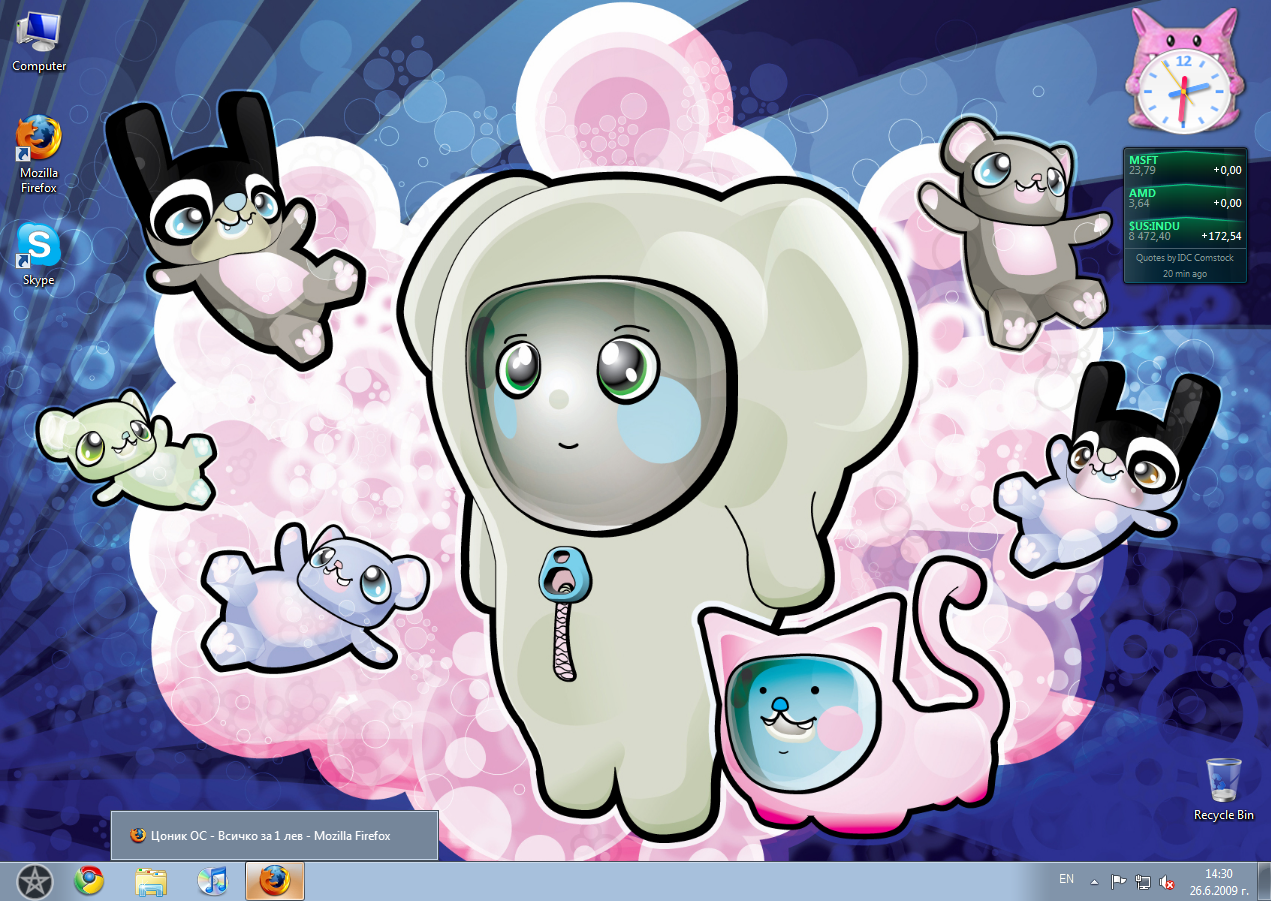The height and width of the screenshot is (901, 1271).
Task: Open the Skype desktop shortcut
Action: (39, 254)
